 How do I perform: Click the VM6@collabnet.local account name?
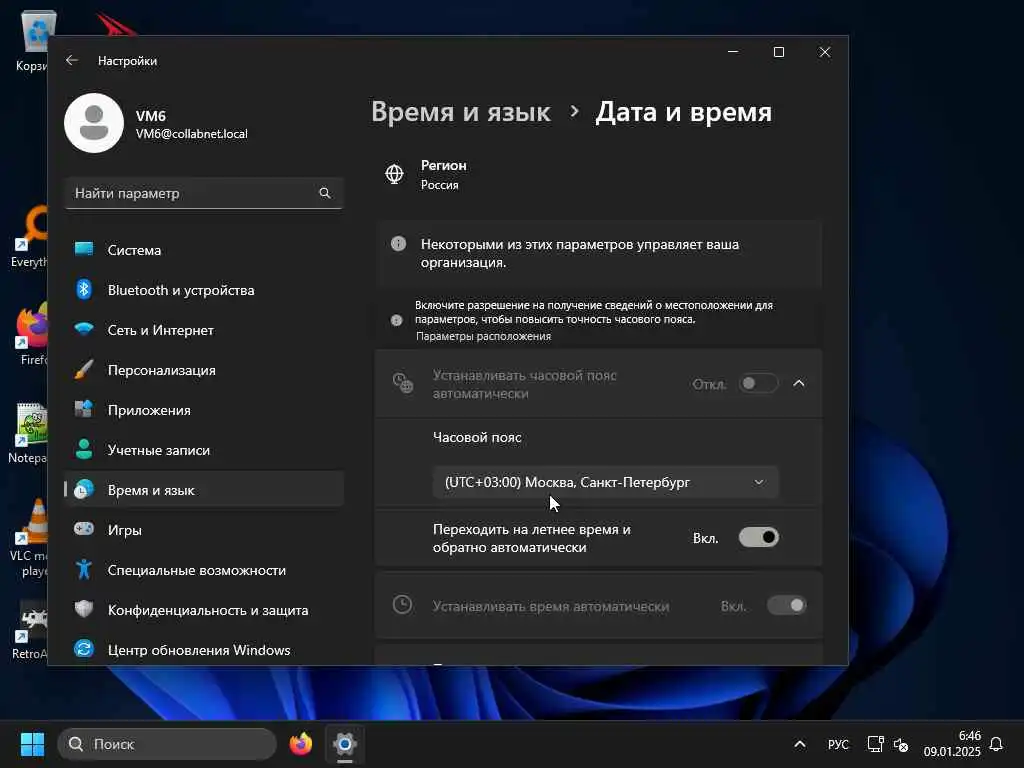(191, 134)
